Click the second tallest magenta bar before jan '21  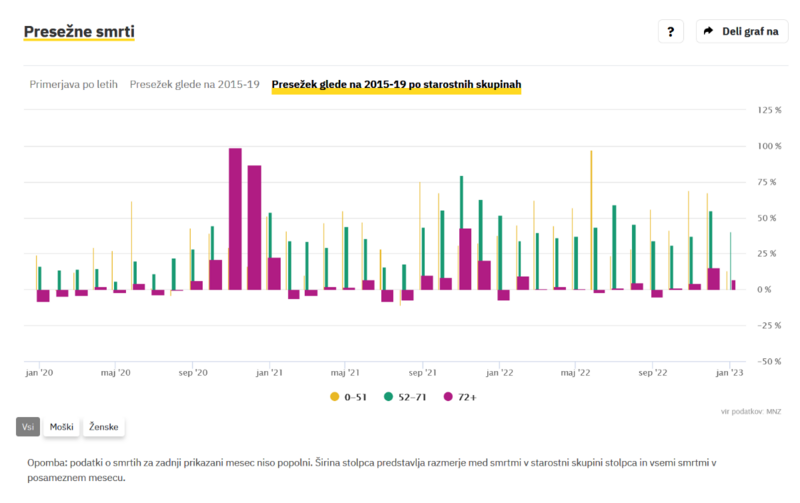[254, 227]
